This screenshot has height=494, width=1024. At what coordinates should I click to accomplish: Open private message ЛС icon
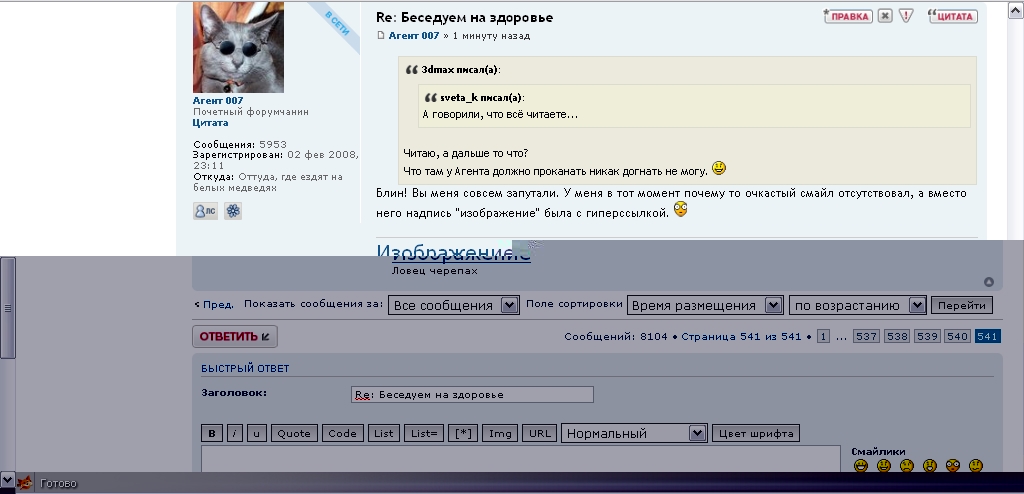pyautogui.click(x=205, y=211)
